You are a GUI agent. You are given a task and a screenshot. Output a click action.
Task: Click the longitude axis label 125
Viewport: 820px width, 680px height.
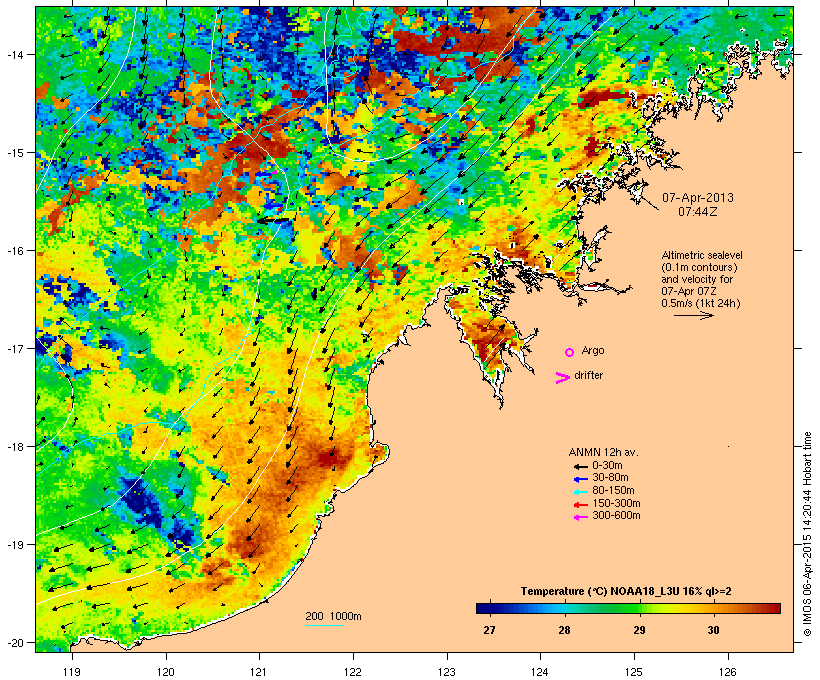pyautogui.click(x=634, y=672)
